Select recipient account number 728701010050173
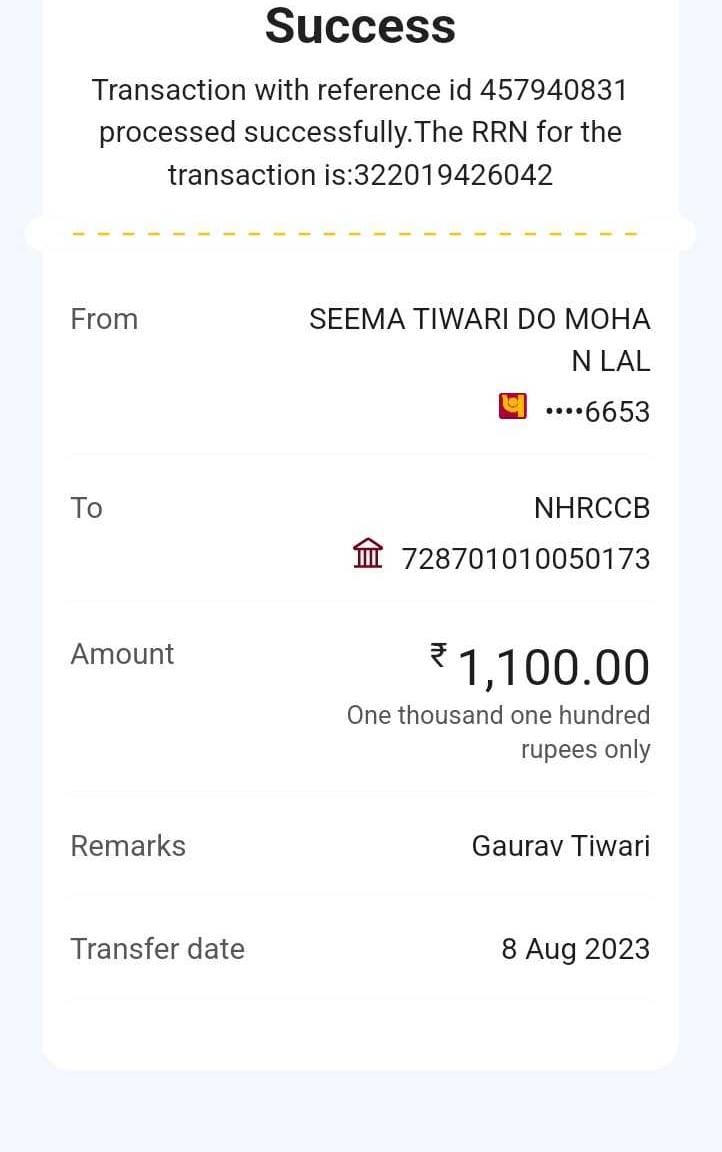Image resolution: width=722 pixels, height=1152 pixels. (x=525, y=559)
